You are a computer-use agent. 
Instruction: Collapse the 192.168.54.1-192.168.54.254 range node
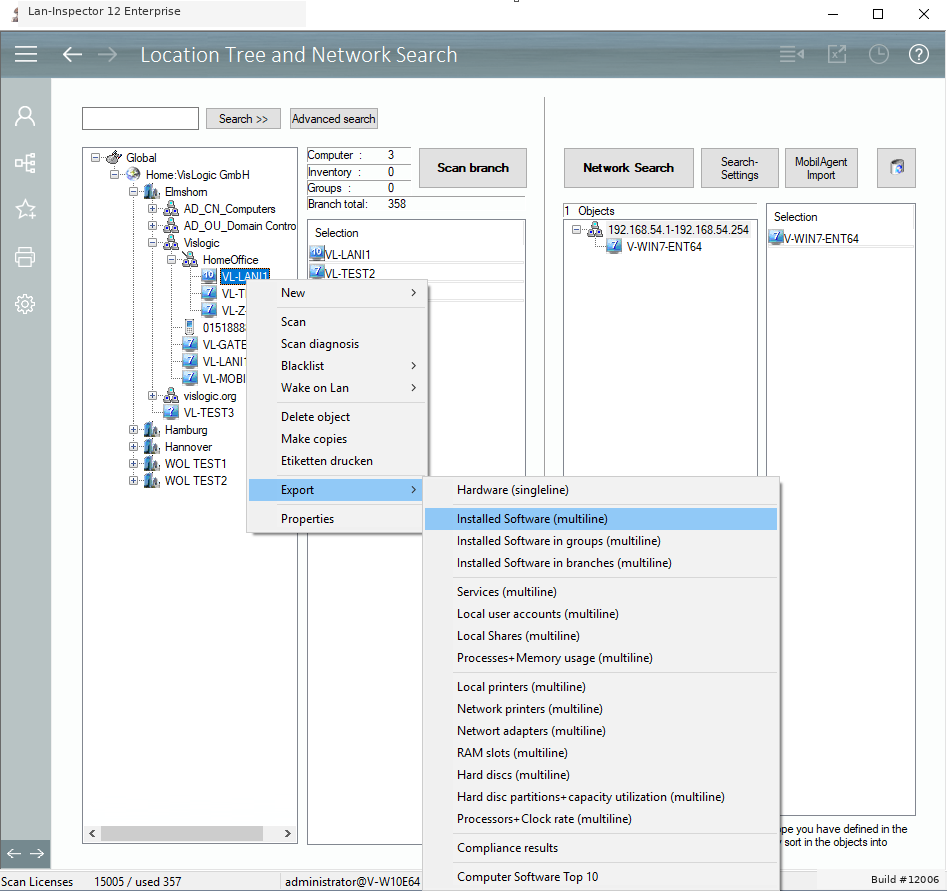[x=577, y=230]
